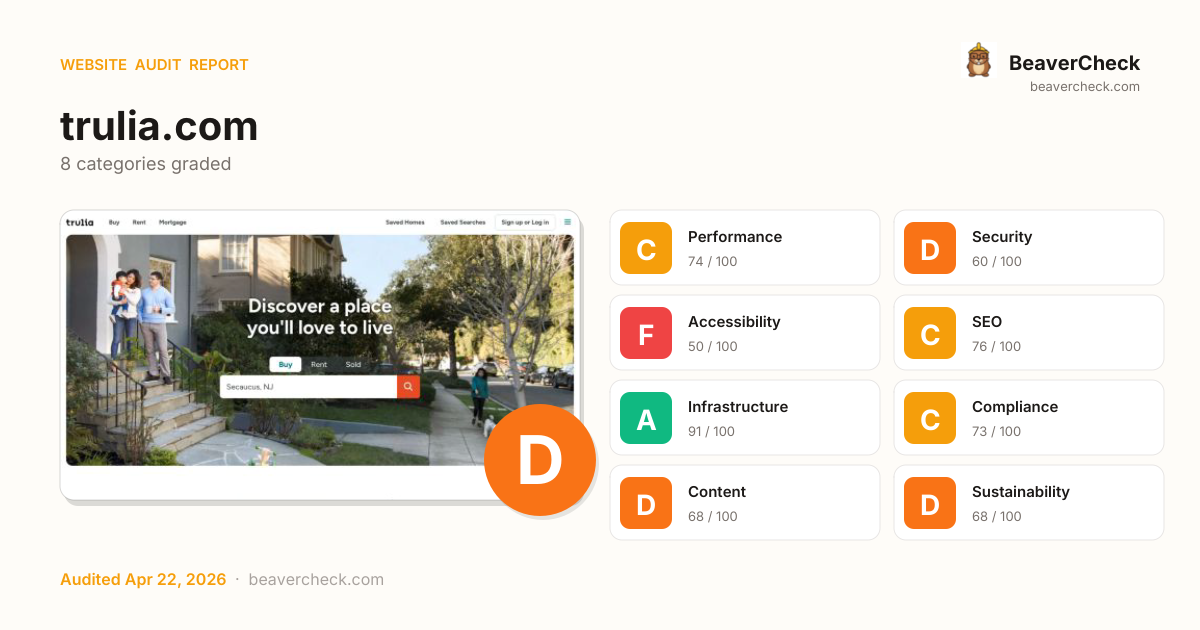Click the Infrastructure grade A badge
Viewport: 1200px width, 630px height.
click(x=646, y=418)
